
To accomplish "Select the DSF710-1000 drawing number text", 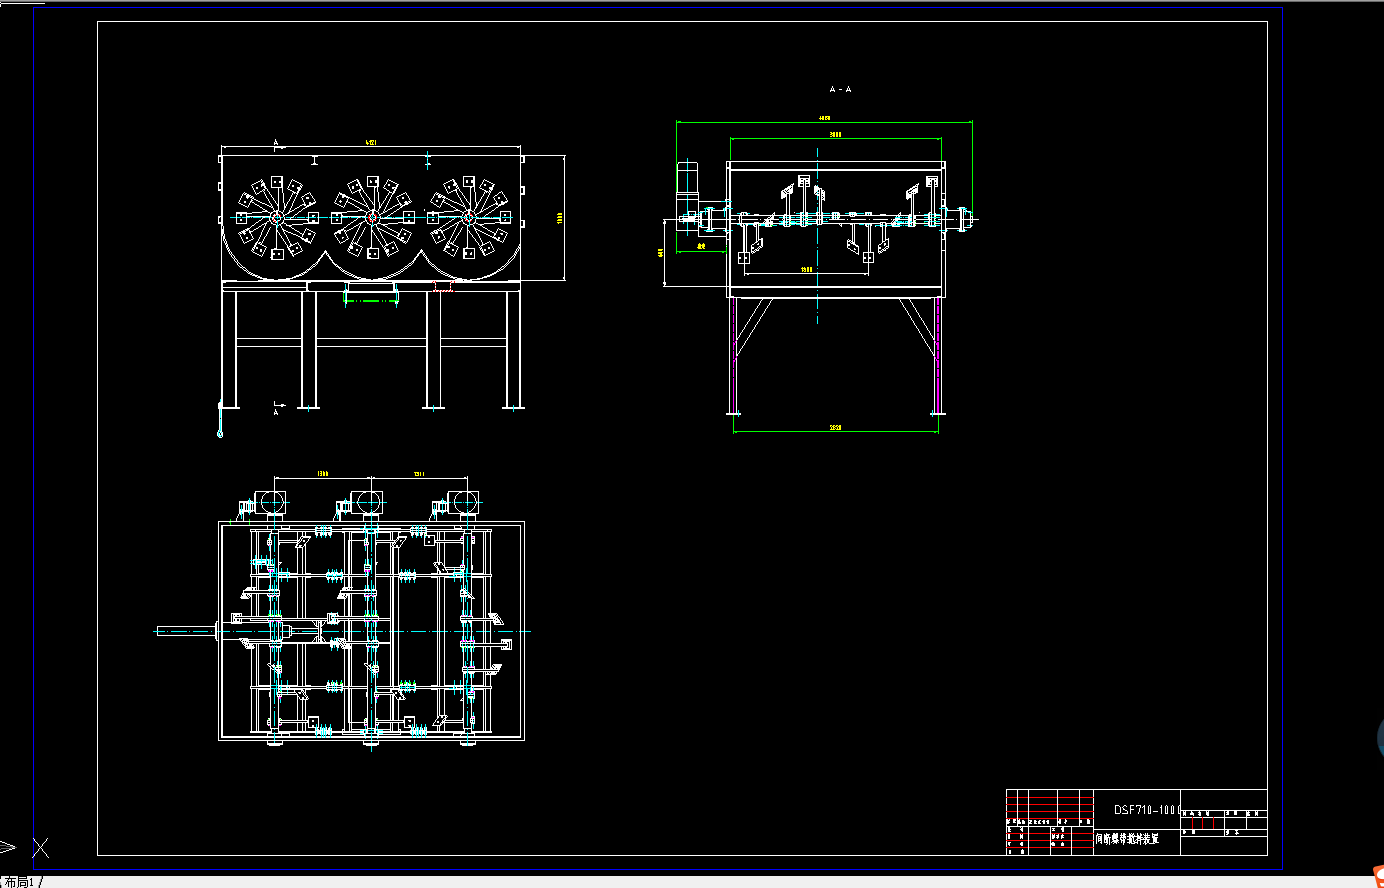I will pyautogui.click(x=1147, y=810).
